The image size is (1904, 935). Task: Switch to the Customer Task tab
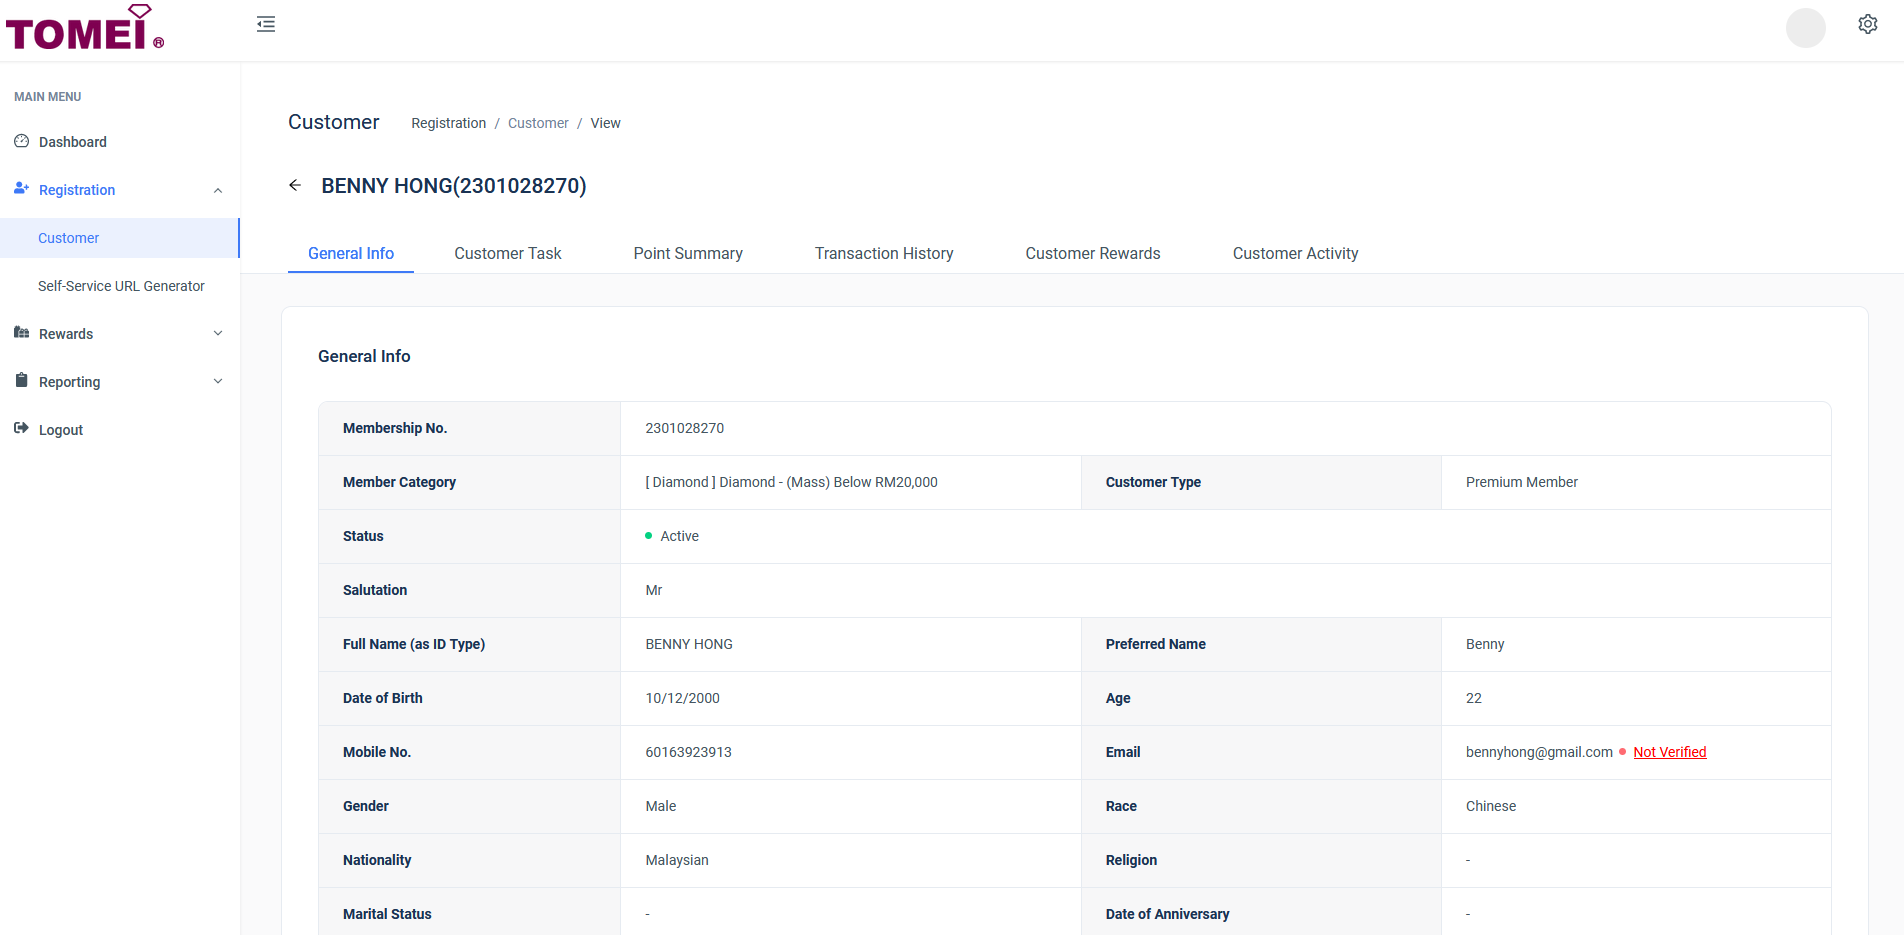pos(507,253)
